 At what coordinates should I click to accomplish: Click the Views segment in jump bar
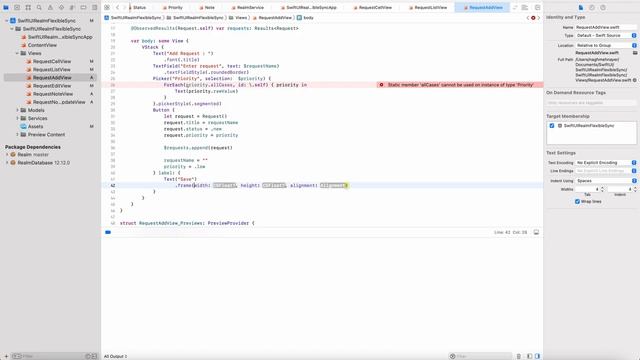click(238, 18)
